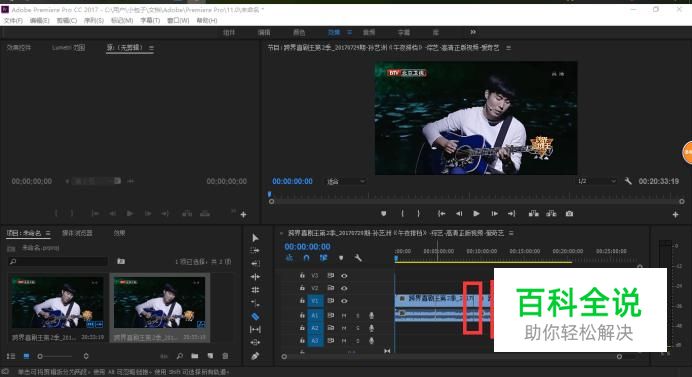The width and height of the screenshot is (692, 377).
Task: Click project panel search field
Action: (x=58, y=262)
